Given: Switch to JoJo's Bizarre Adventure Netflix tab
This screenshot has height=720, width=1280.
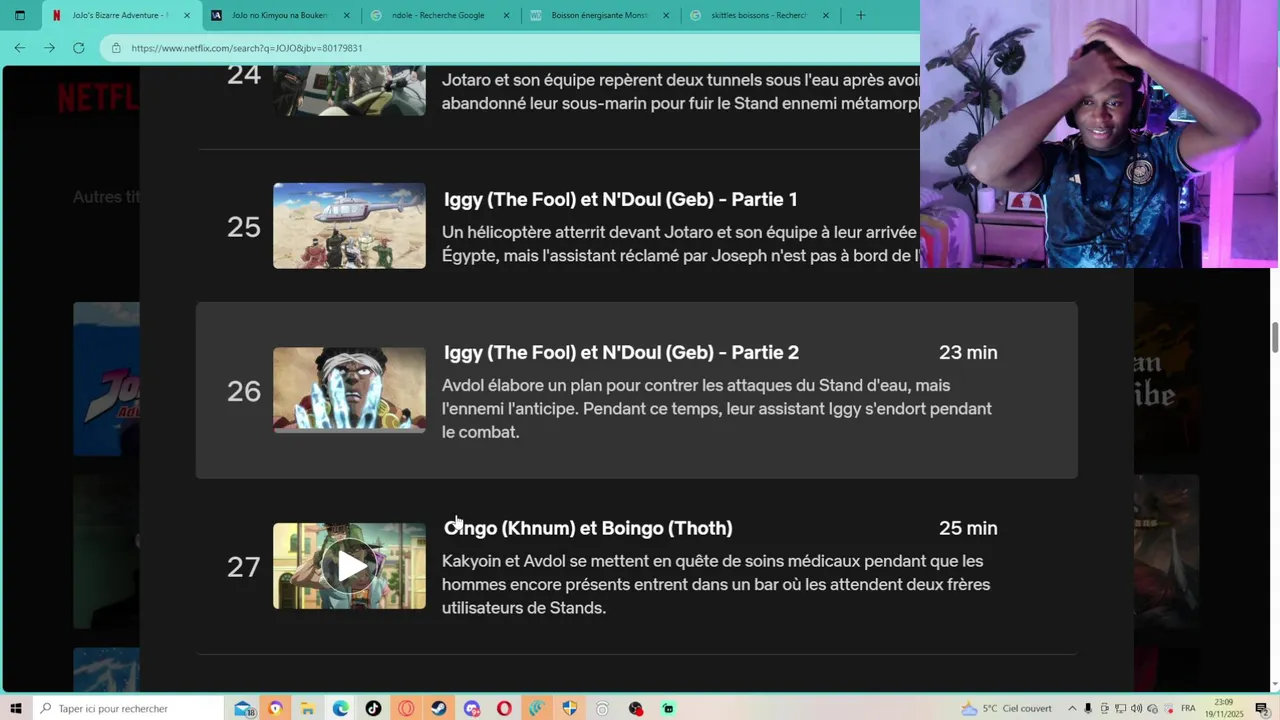Looking at the screenshot, I should pos(120,15).
